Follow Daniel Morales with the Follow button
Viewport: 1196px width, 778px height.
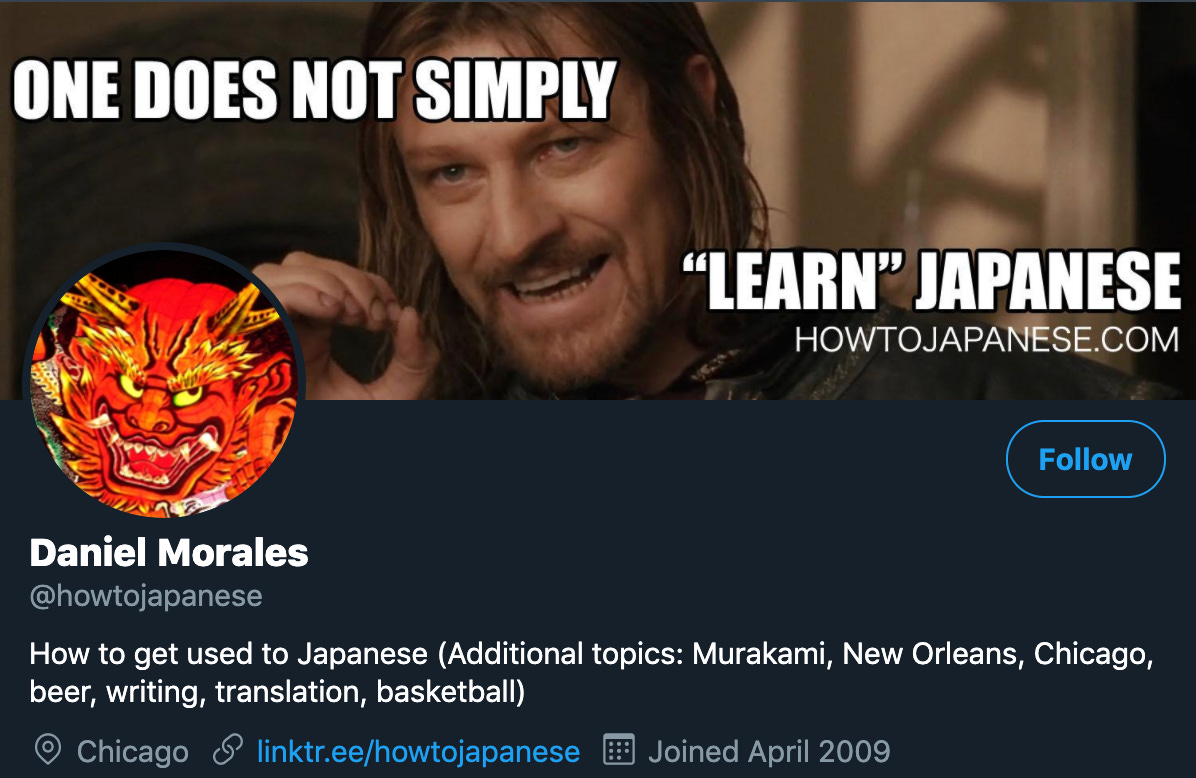point(1085,459)
